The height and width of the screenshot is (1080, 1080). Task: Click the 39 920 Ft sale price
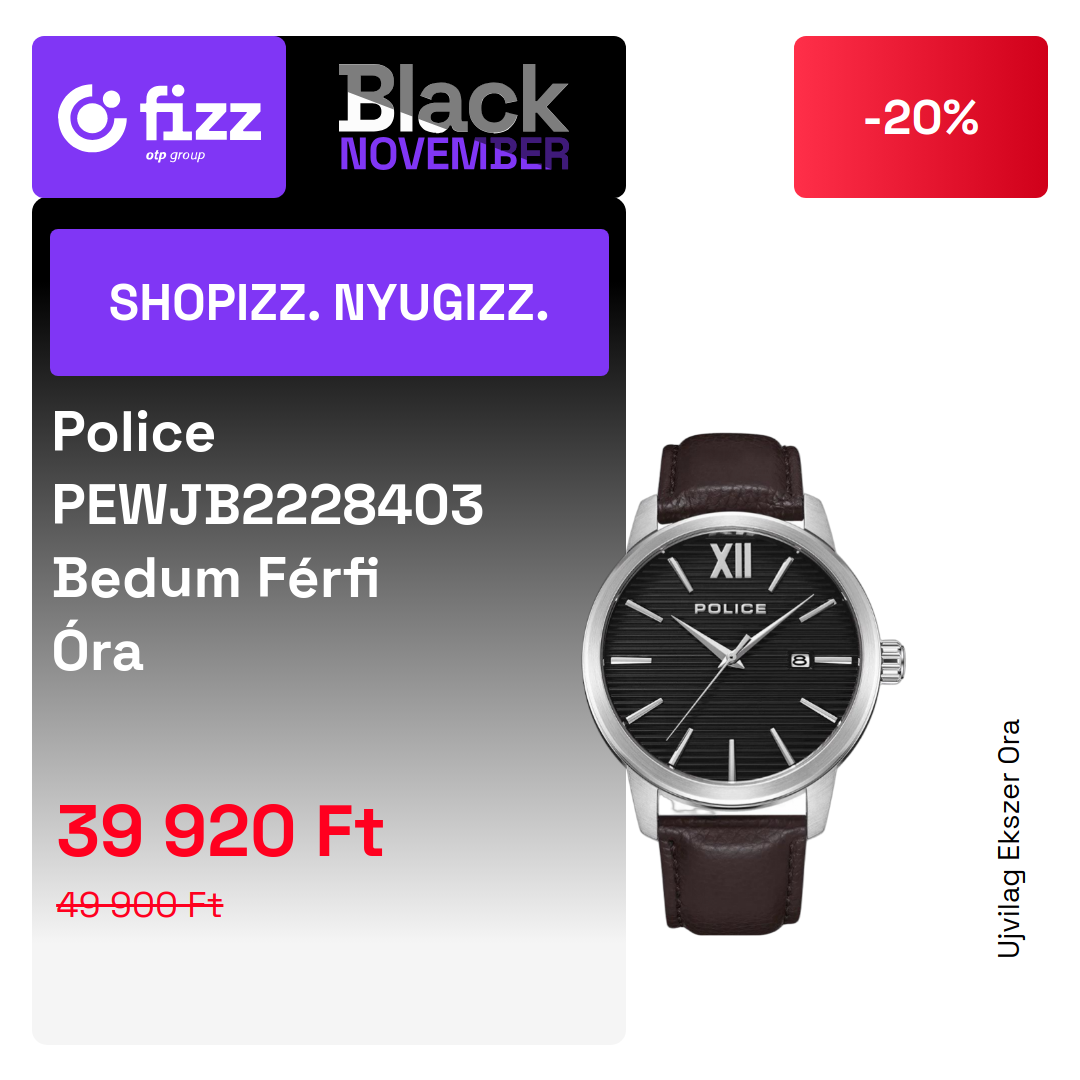click(220, 831)
